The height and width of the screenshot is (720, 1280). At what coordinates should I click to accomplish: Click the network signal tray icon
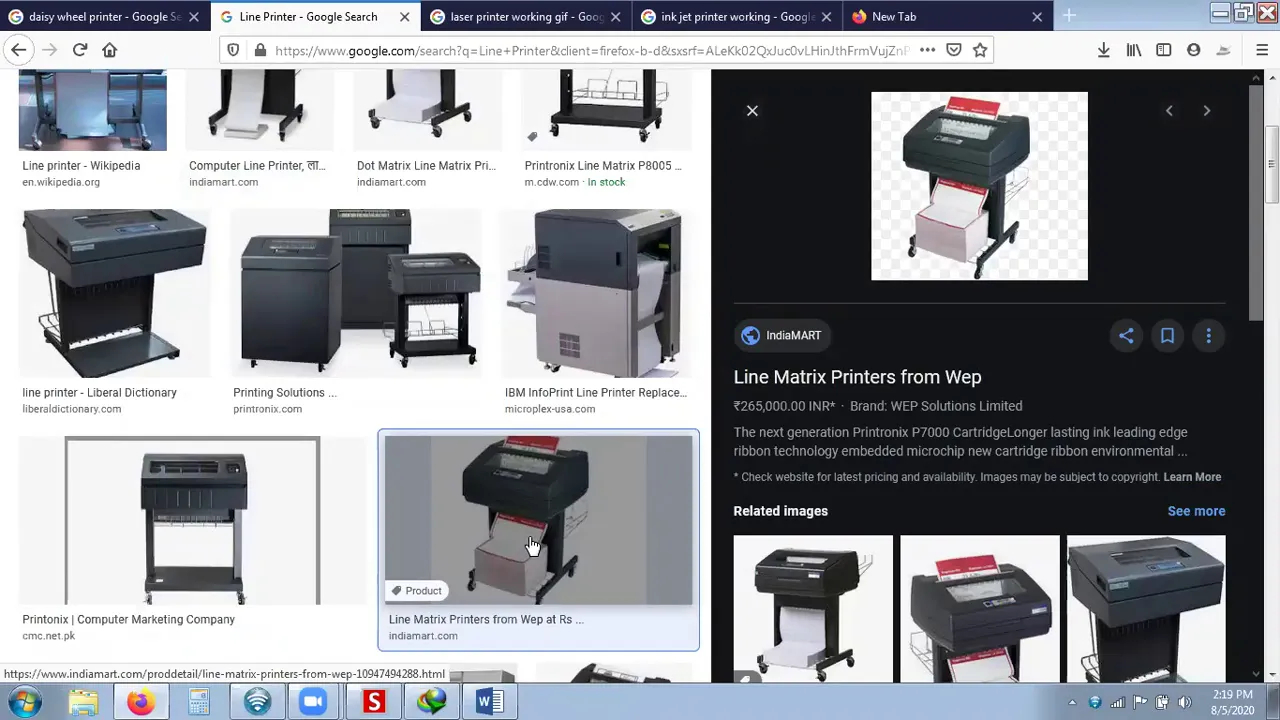(x=1117, y=702)
